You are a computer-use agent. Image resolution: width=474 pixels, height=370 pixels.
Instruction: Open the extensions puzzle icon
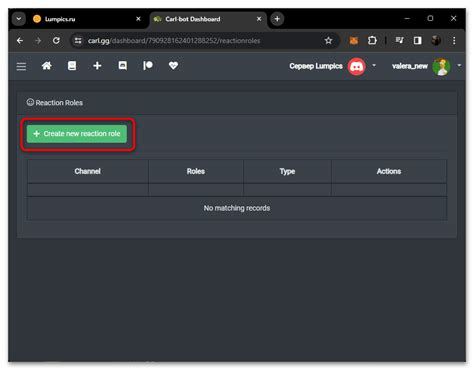click(x=372, y=41)
